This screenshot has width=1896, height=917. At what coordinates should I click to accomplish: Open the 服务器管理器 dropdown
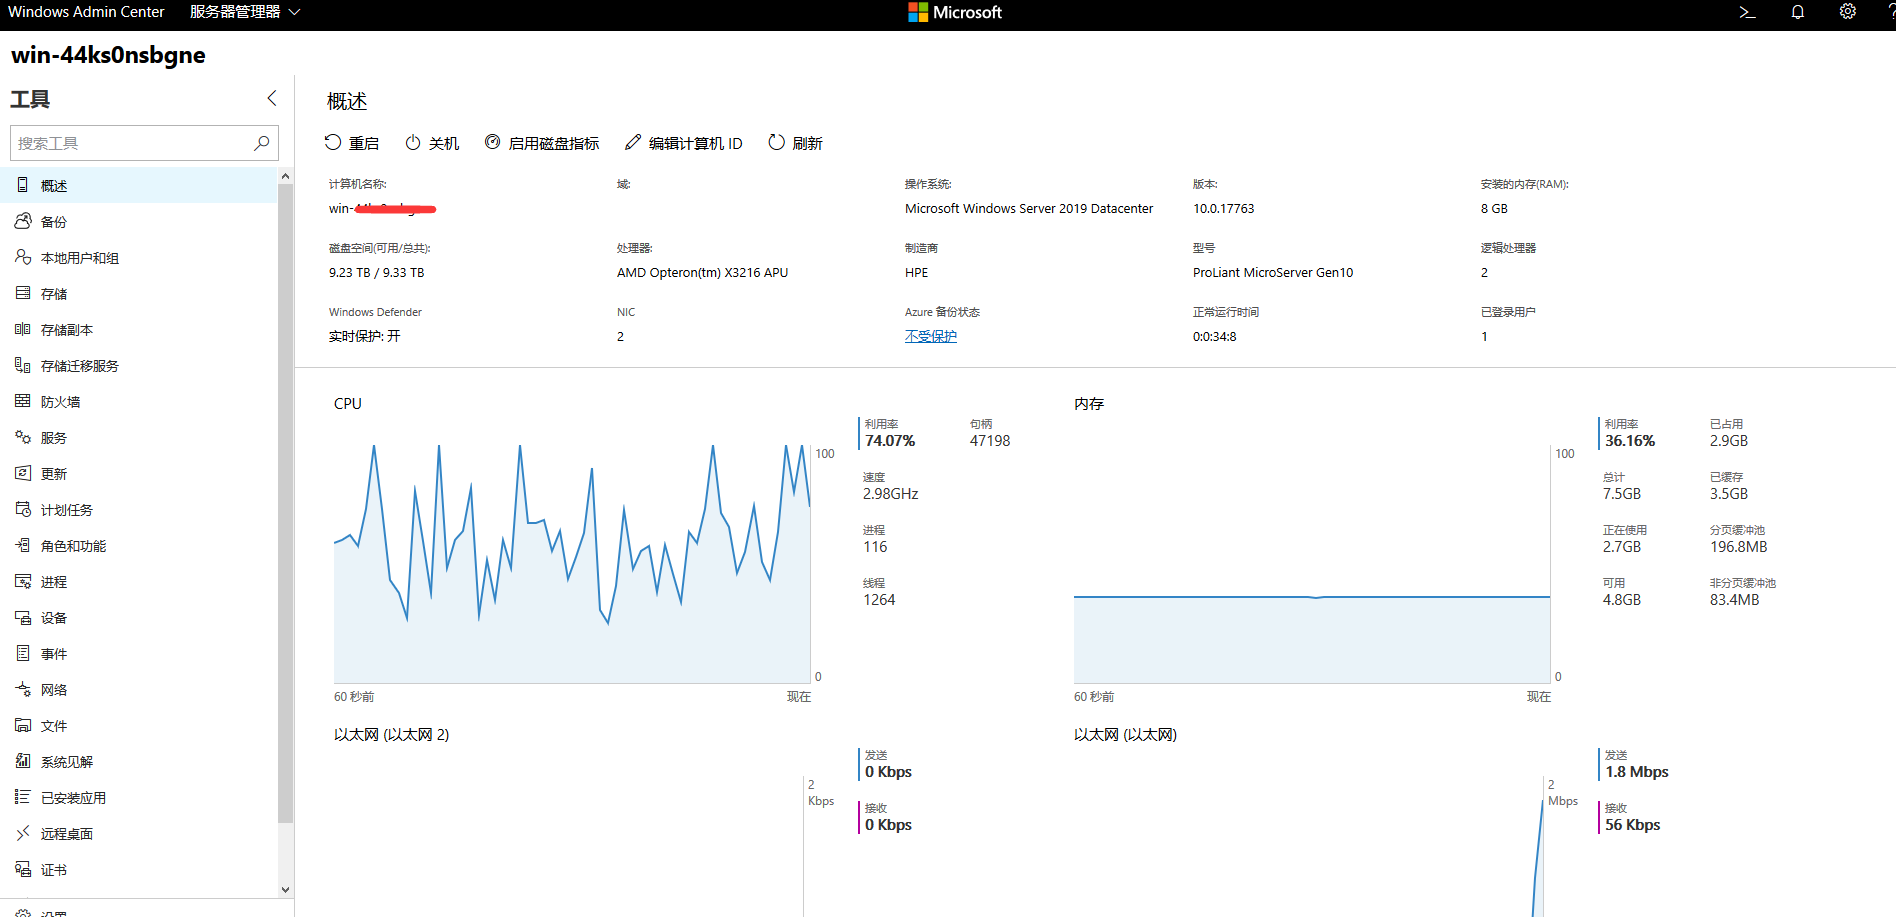240,12
